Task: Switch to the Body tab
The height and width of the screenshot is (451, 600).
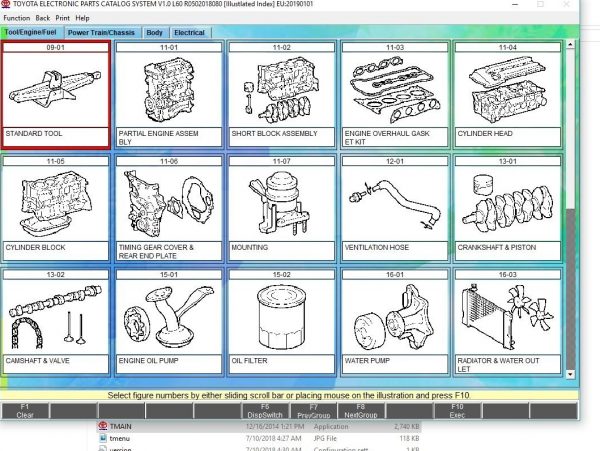Action: 155,33
